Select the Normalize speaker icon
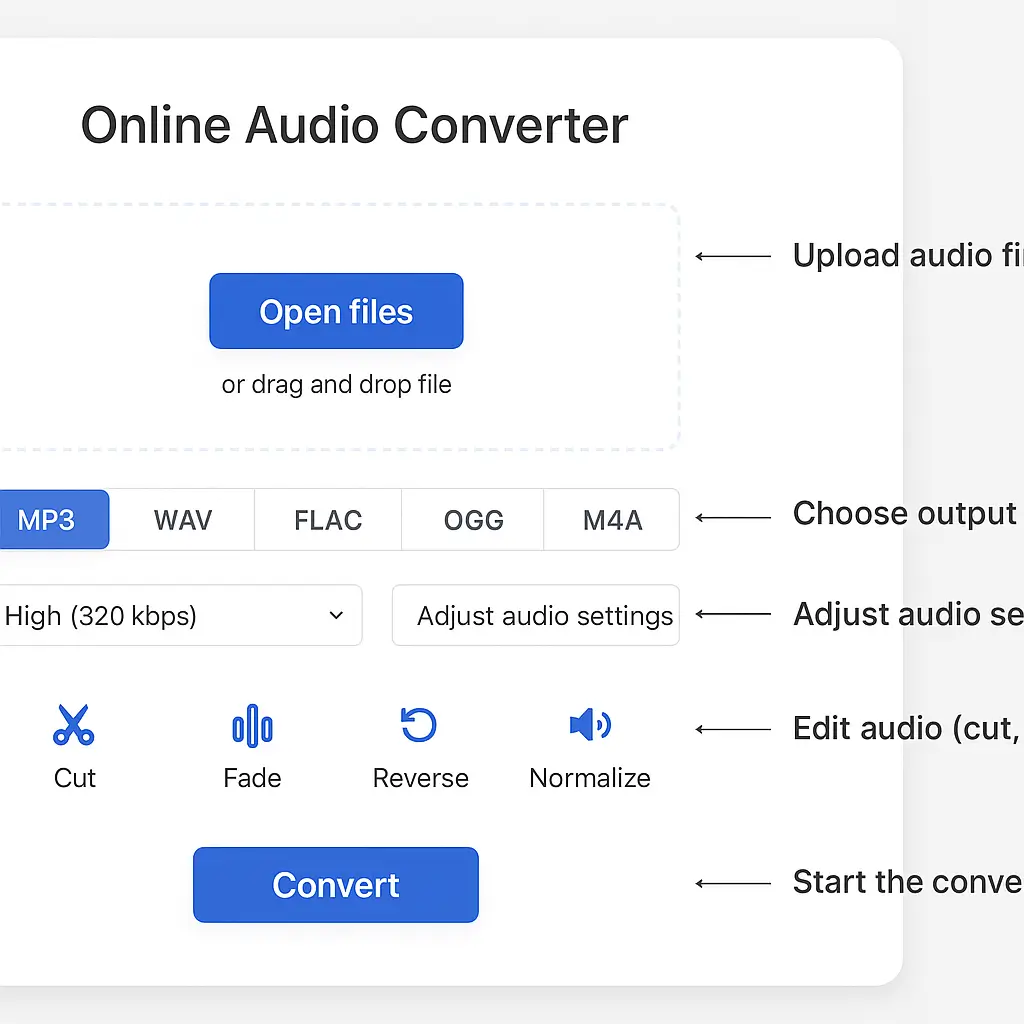Viewport: 1024px width, 1024px height. coord(589,724)
